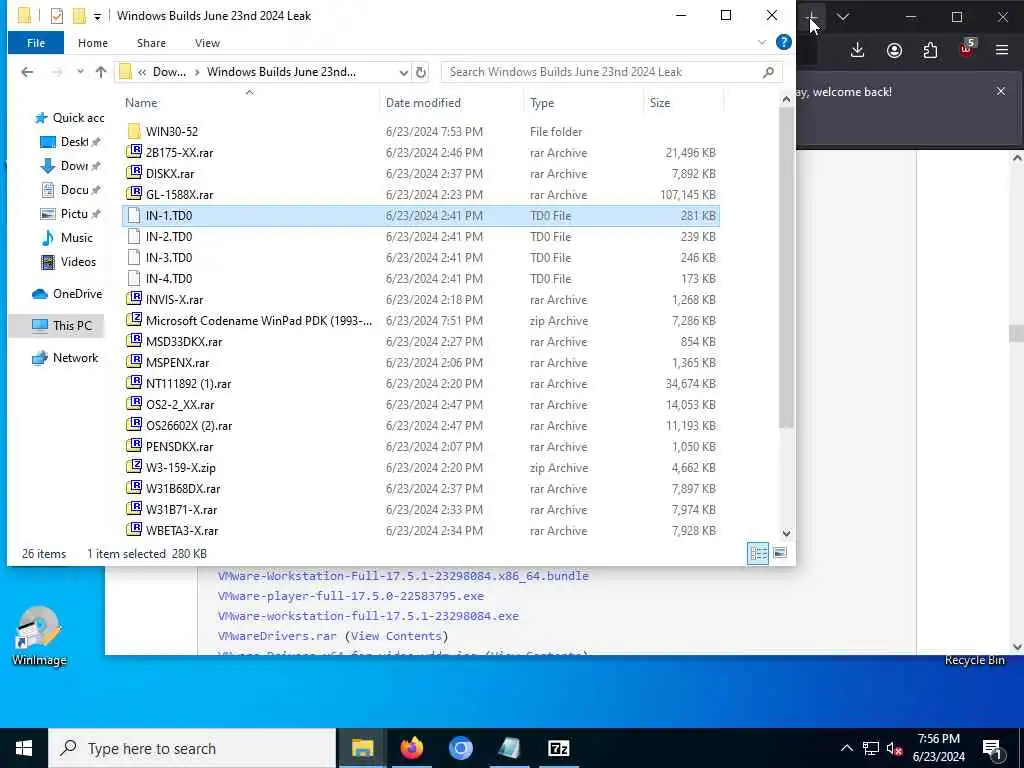
Task: Sort by the Size column header
Action: tap(660, 103)
